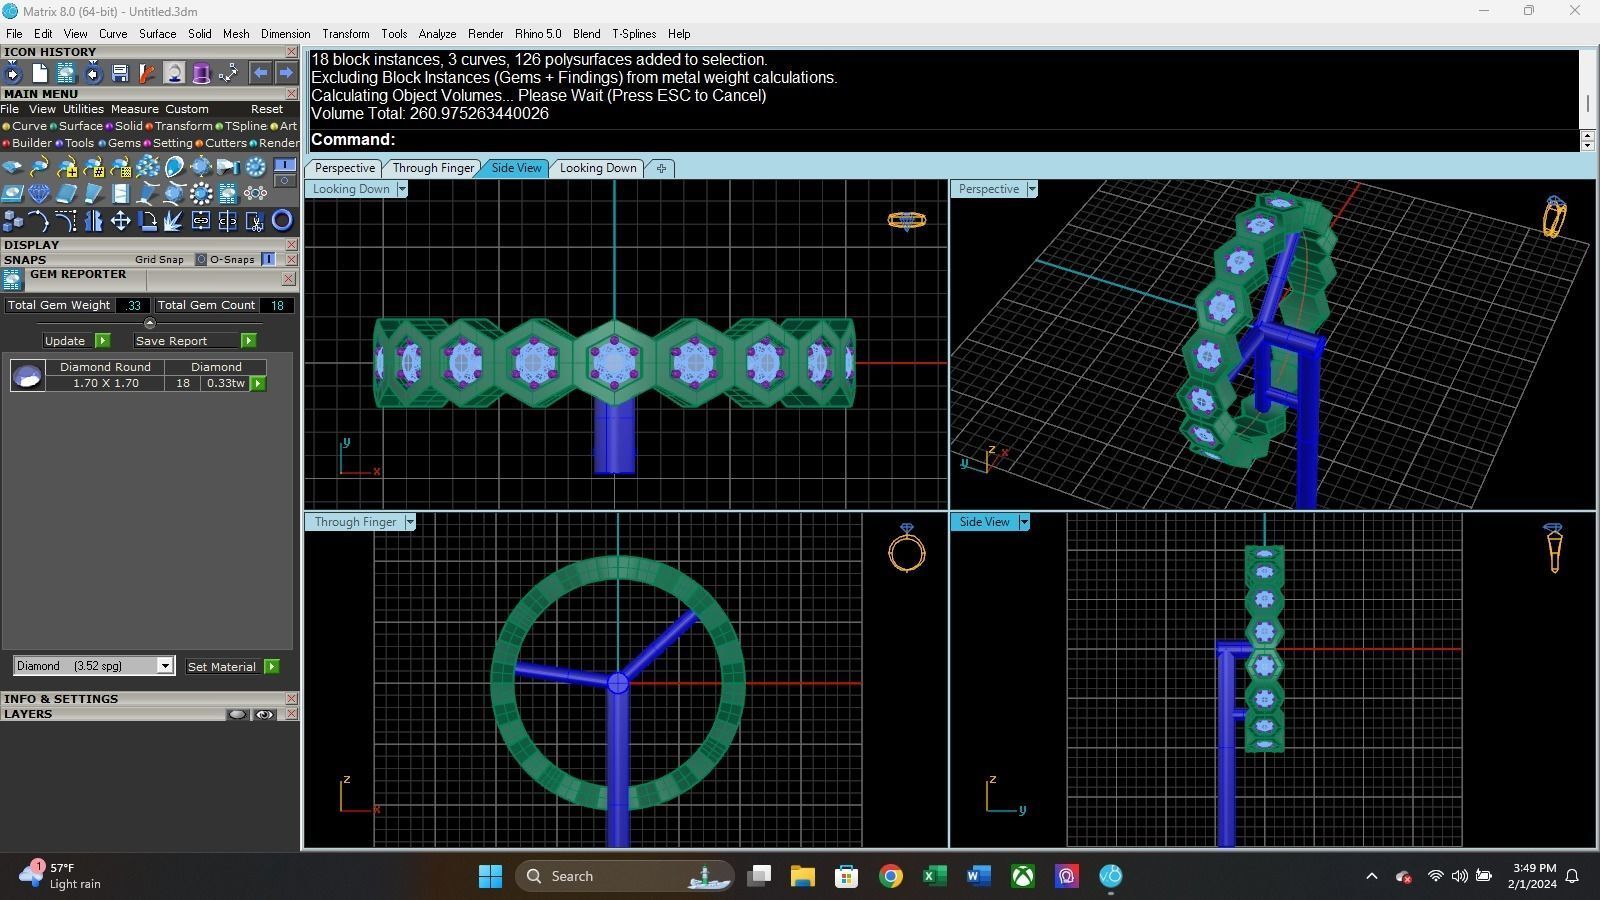Toggle the O-Snaps switch
The height and width of the screenshot is (900, 1600).
[x=268, y=259]
